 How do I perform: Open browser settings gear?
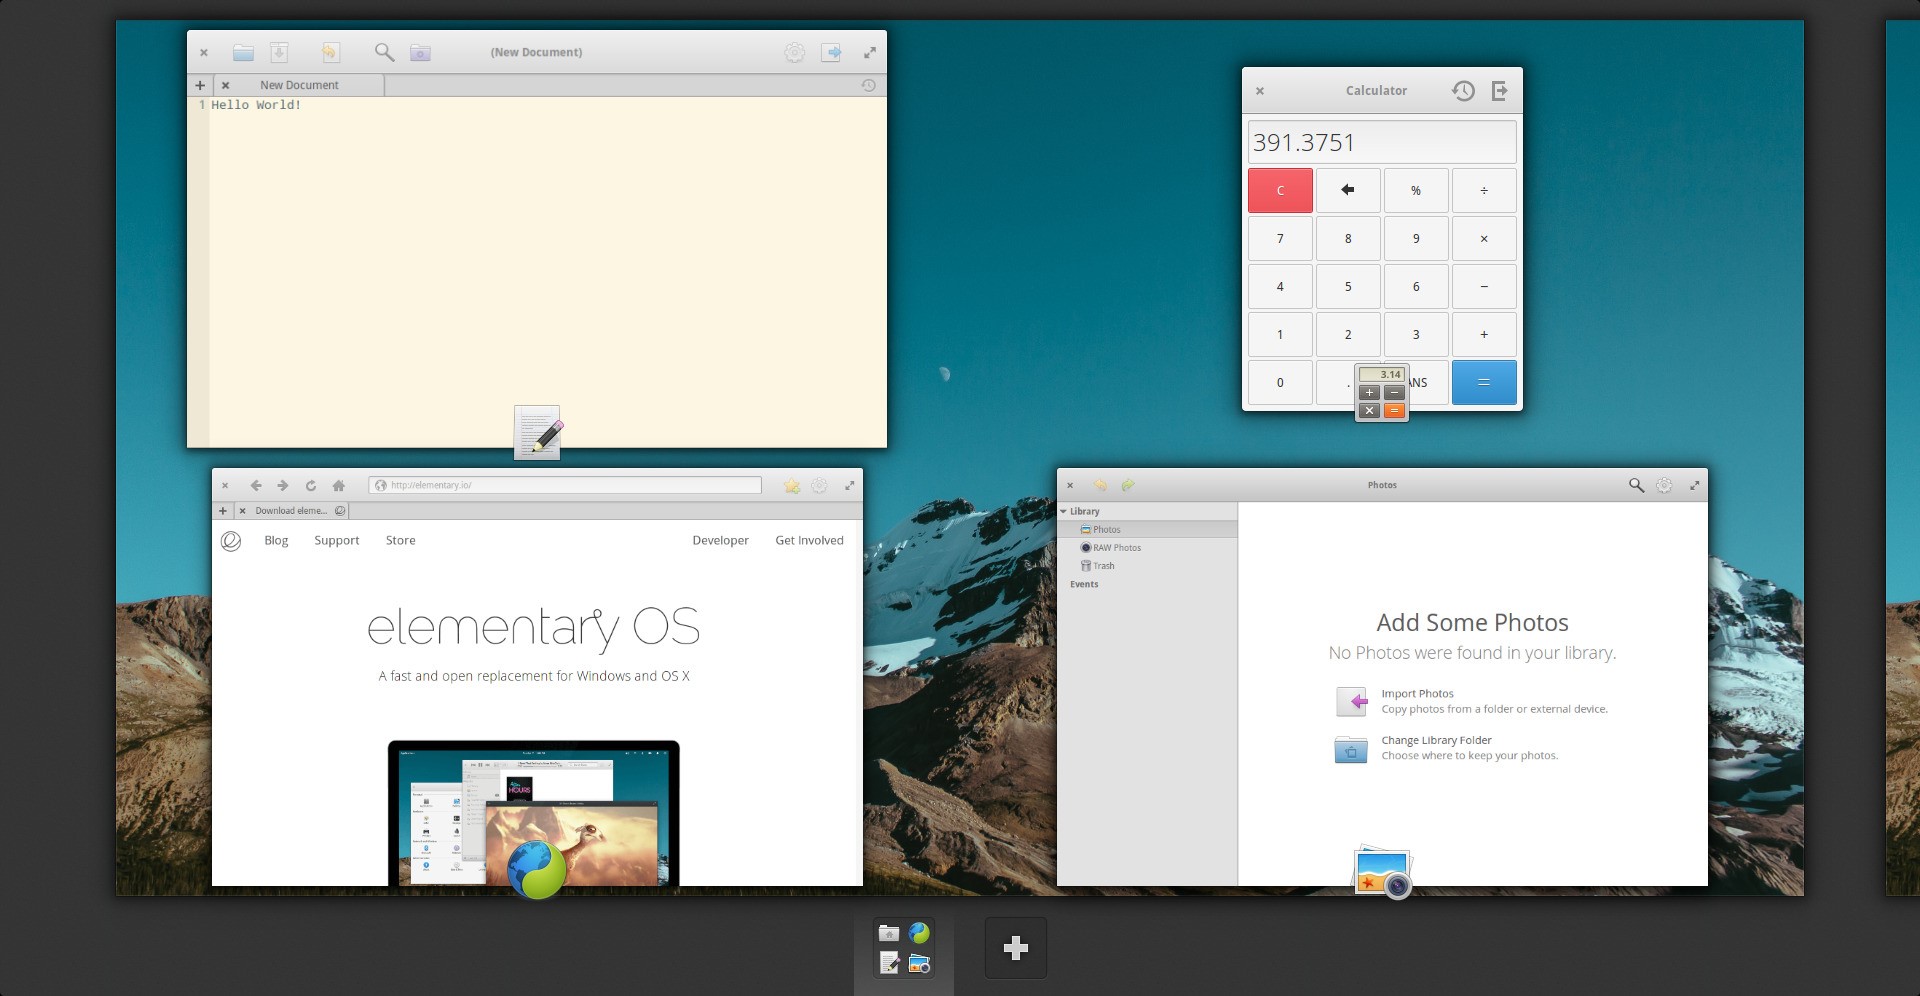(819, 486)
